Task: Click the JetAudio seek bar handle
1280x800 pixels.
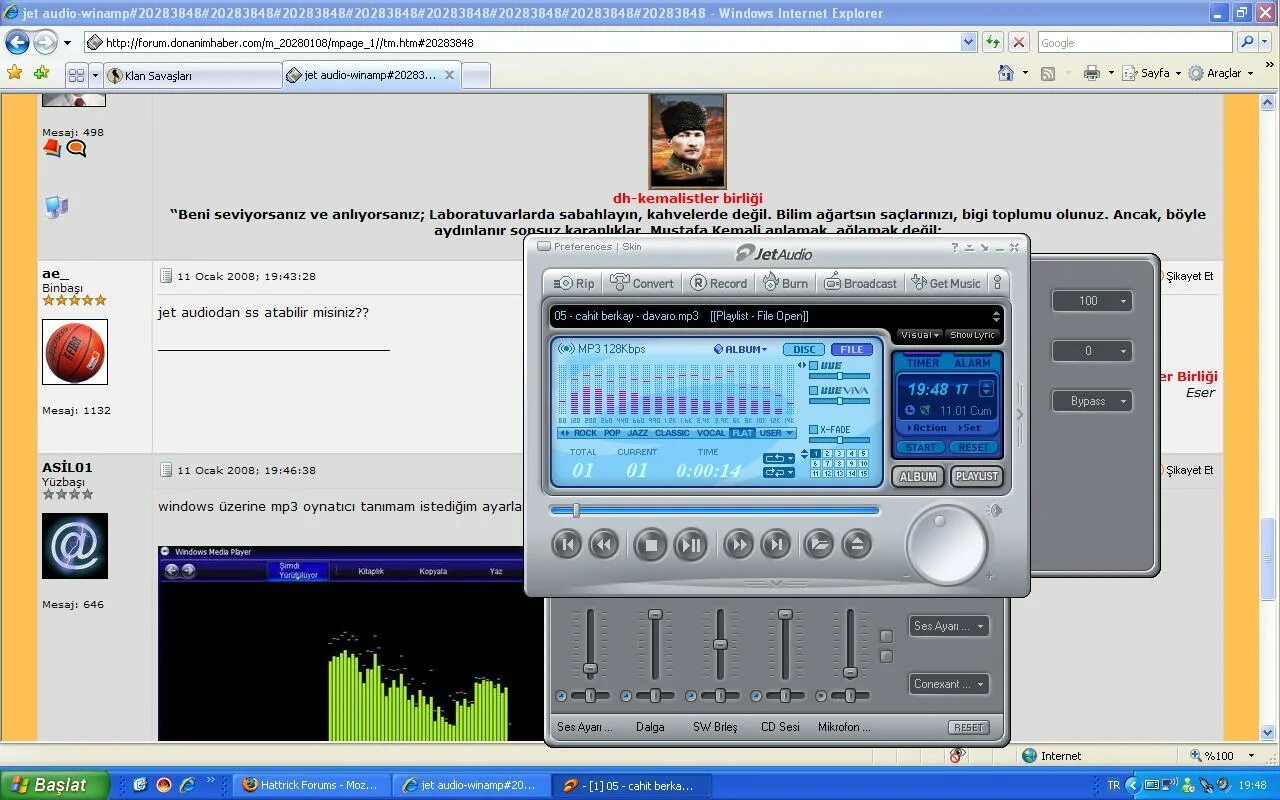Action: coord(576,510)
